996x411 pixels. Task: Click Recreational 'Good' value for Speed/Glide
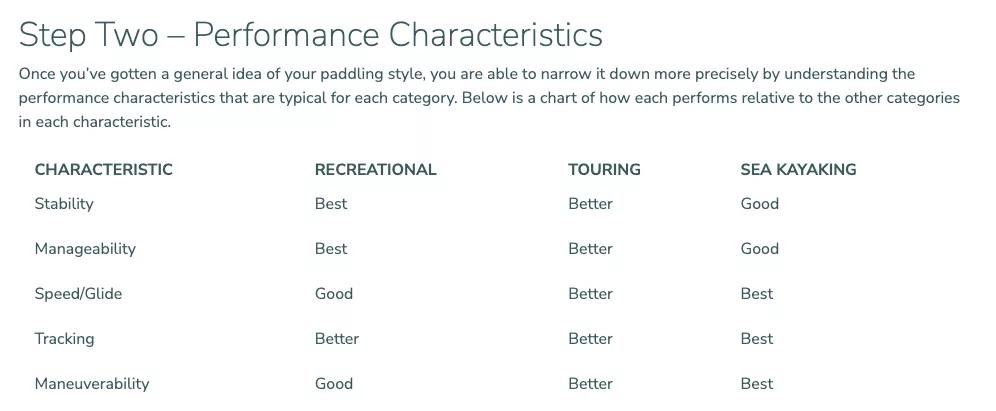click(x=333, y=294)
